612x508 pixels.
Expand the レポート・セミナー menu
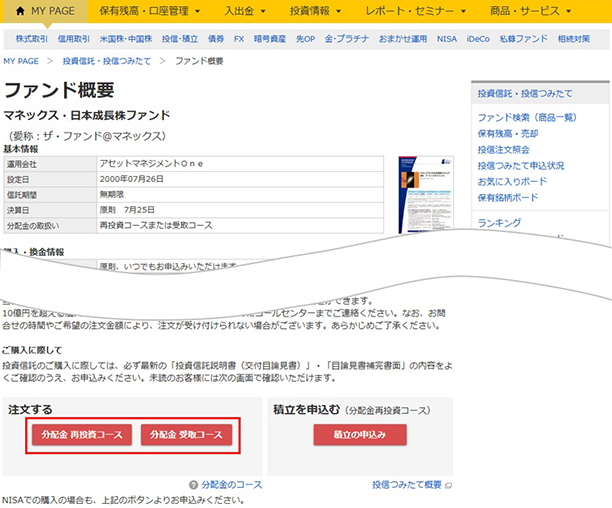pos(416,11)
